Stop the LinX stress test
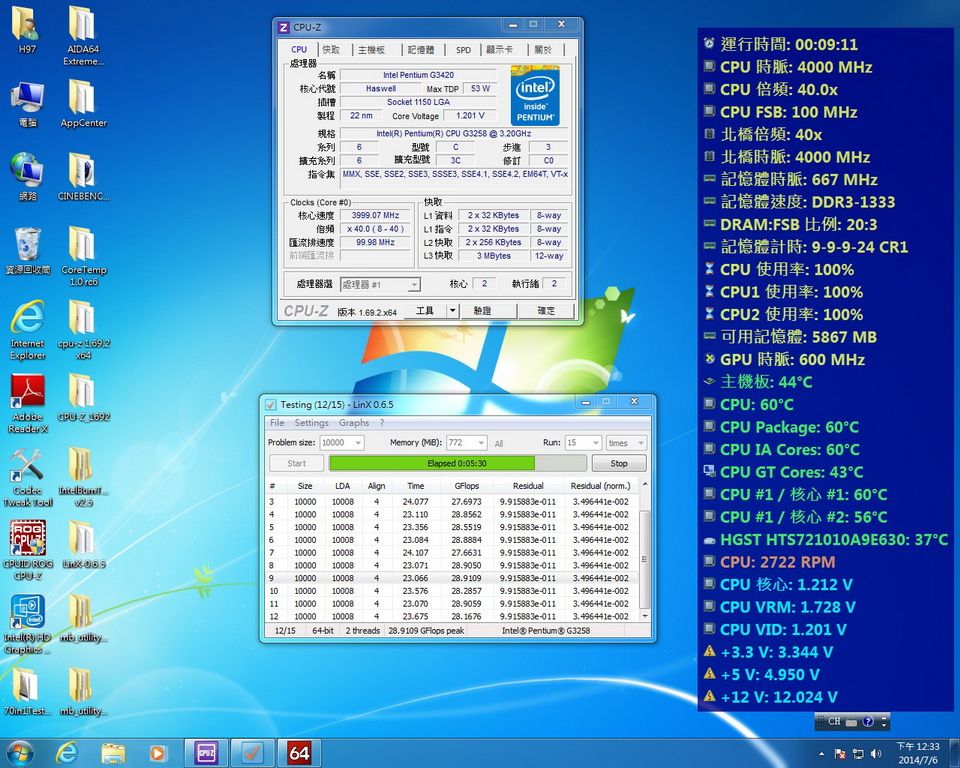 click(x=619, y=464)
